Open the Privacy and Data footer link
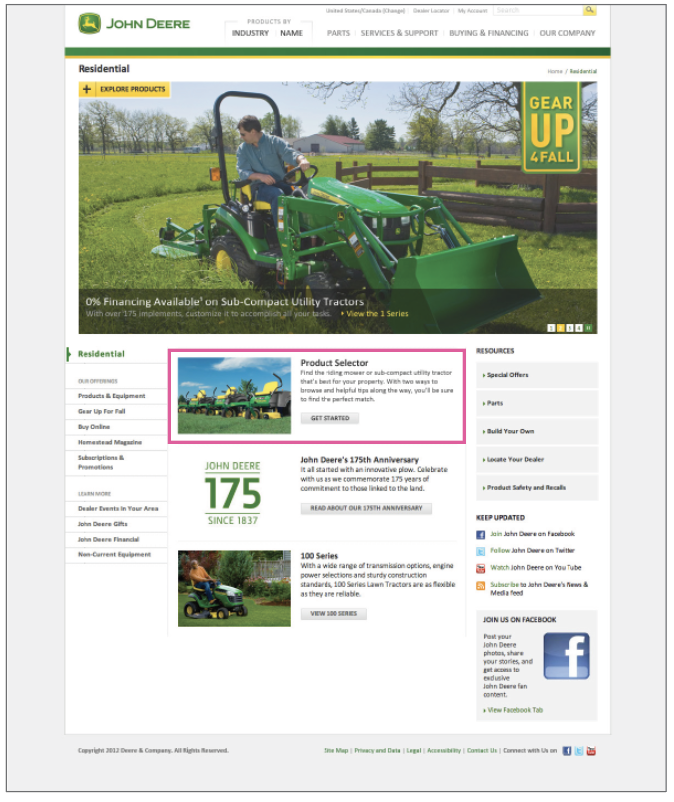 click(x=377, y=751)
